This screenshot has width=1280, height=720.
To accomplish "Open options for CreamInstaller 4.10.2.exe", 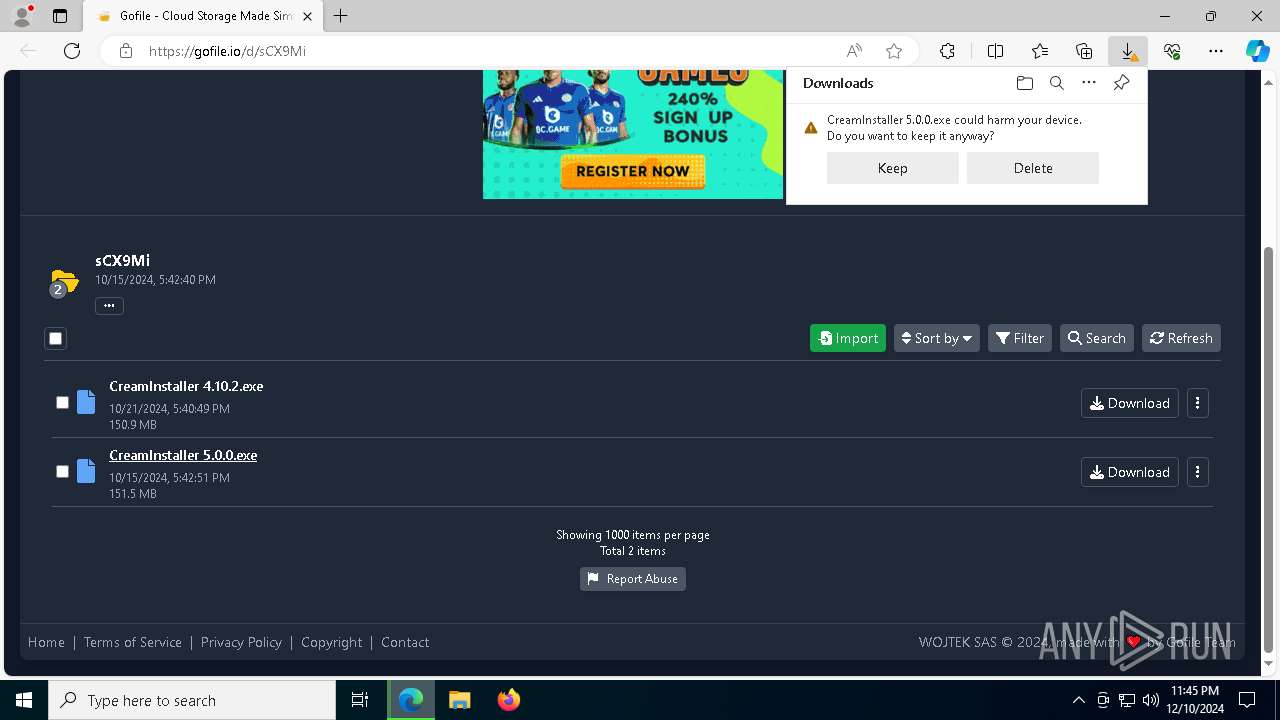I will click(1197, 403).
